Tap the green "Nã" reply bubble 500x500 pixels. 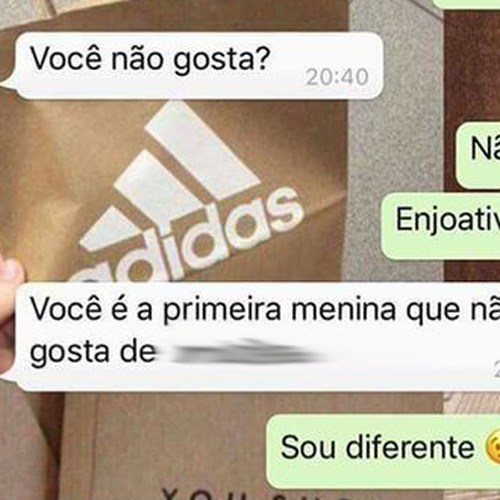click(478, 155)
